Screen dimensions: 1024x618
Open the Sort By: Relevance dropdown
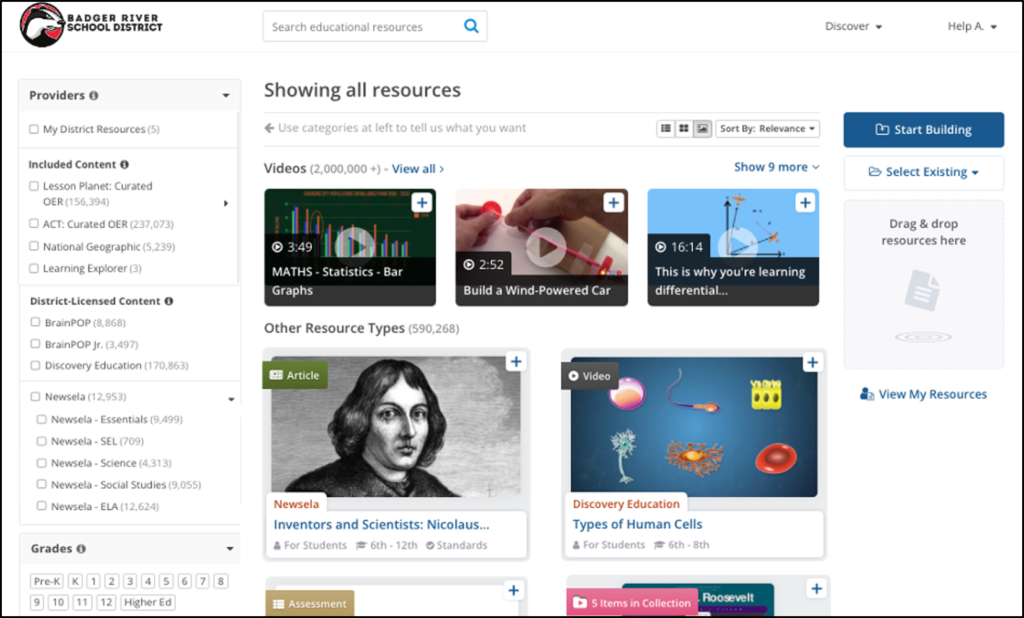click(x=767, y=129)
